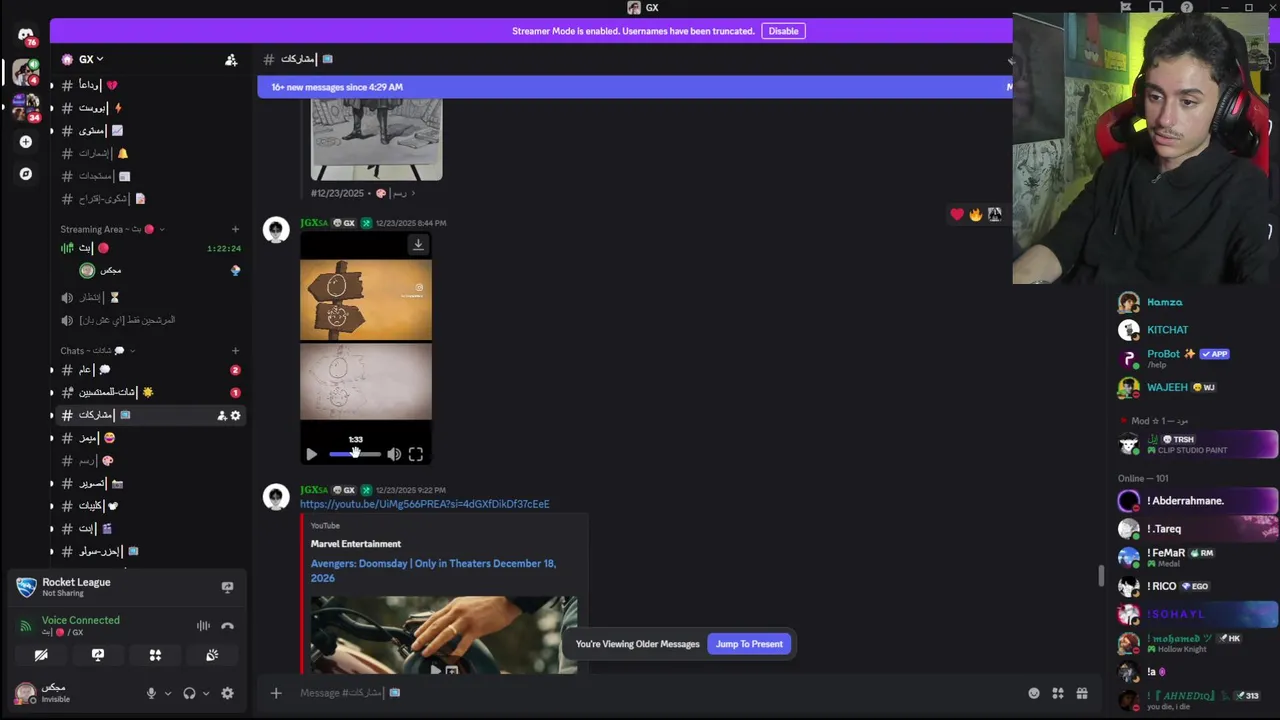Open ميمز channel
The width and height of the screenshot is (1280, 720).
click(150, 438)
